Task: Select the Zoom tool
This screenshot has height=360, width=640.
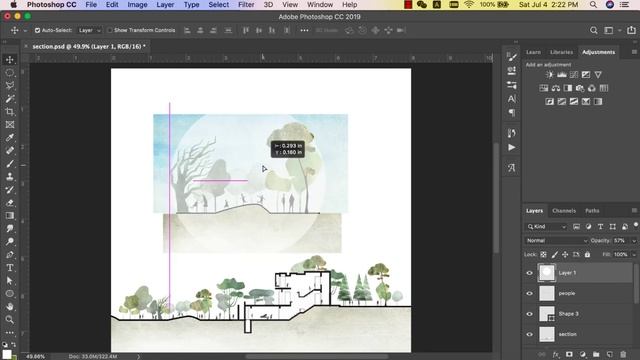Action: [10, 320]
